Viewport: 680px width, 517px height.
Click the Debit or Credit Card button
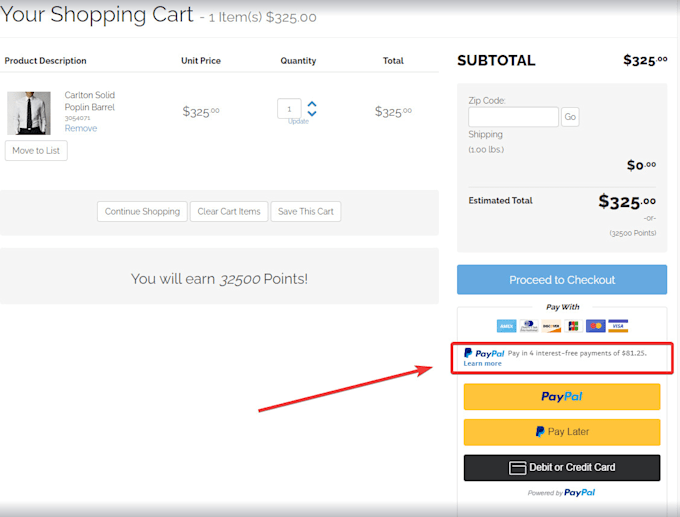[x=562, y=468]
